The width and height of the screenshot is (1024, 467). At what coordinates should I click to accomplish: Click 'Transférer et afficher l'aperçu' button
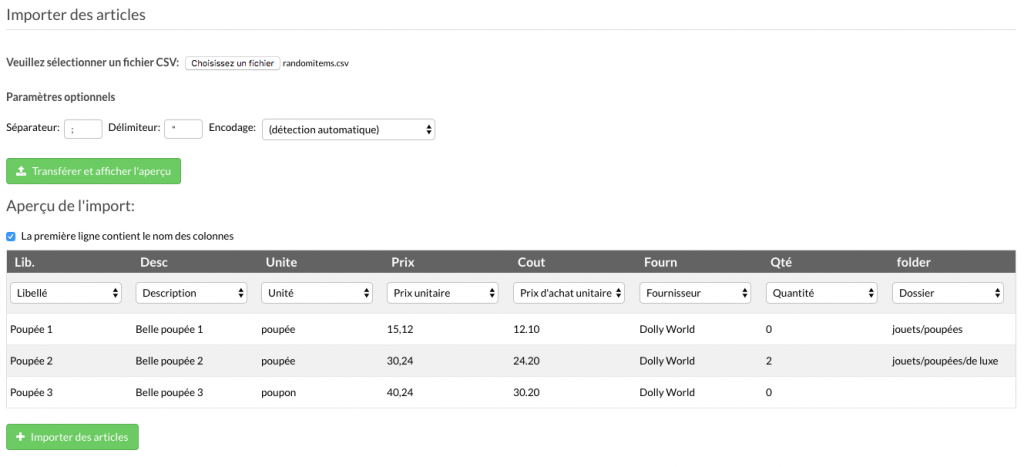[x=93, y=171]
